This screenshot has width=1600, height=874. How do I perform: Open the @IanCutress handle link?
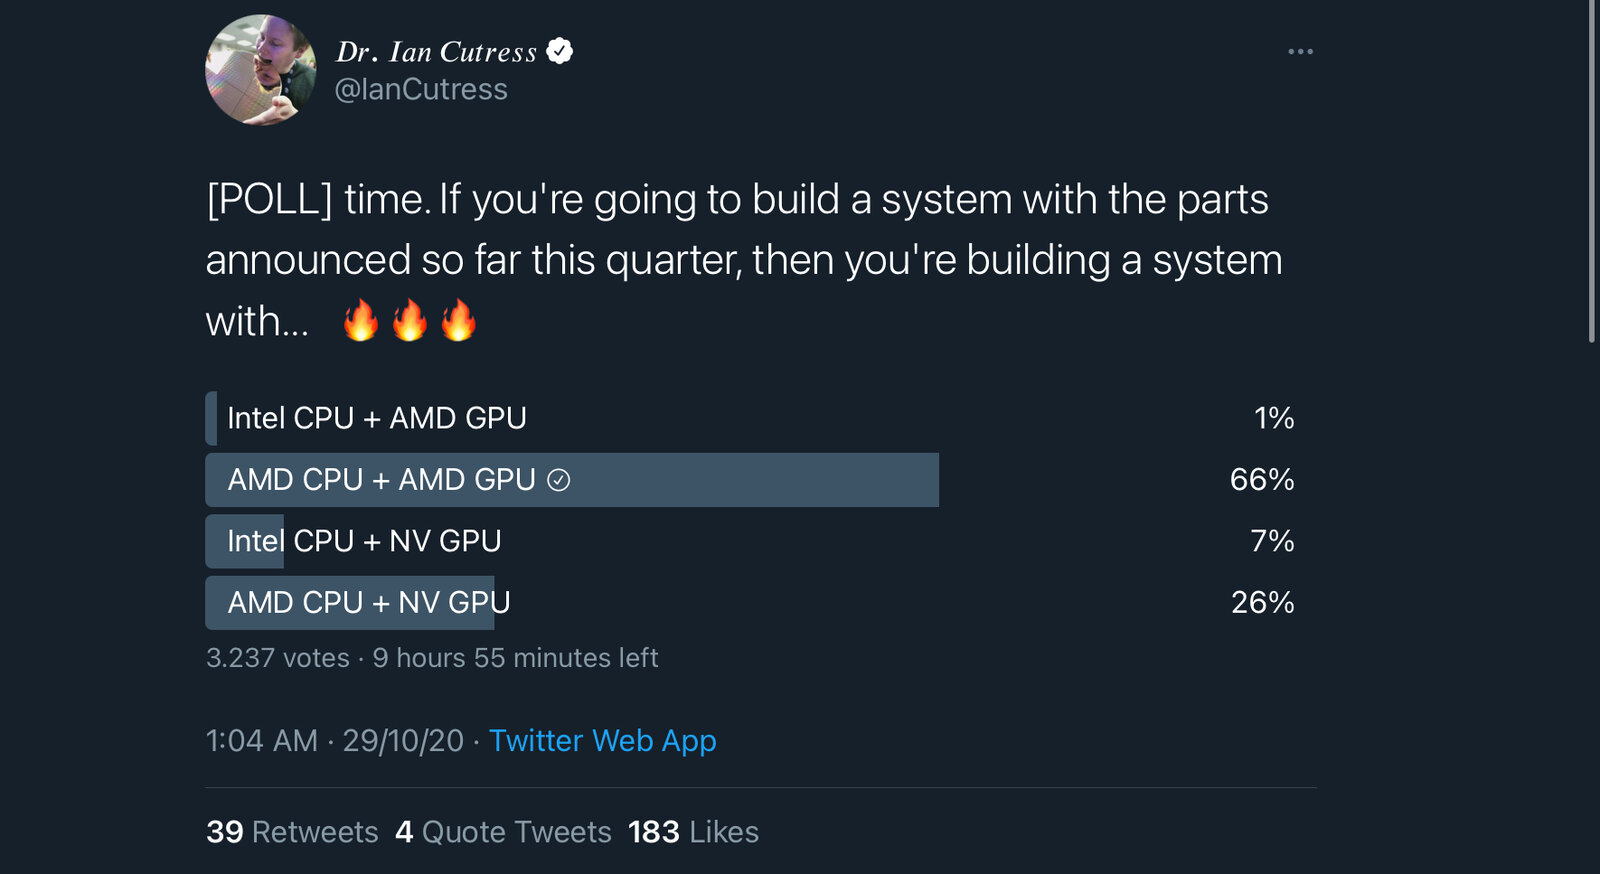pyautogui.click(x=421, y=90)
